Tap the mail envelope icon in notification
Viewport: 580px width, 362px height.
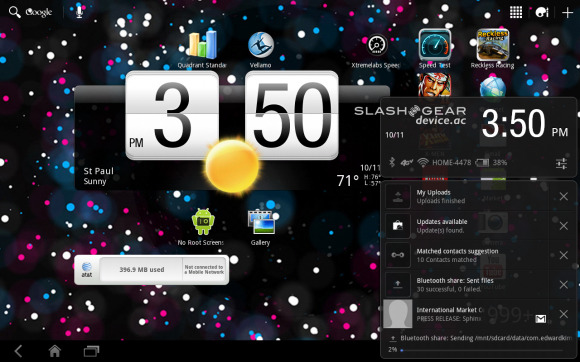(540, 318)
